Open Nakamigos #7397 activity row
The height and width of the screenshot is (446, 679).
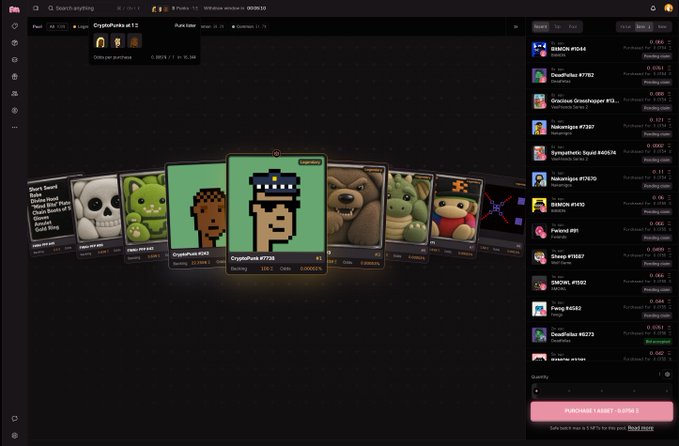601,127
